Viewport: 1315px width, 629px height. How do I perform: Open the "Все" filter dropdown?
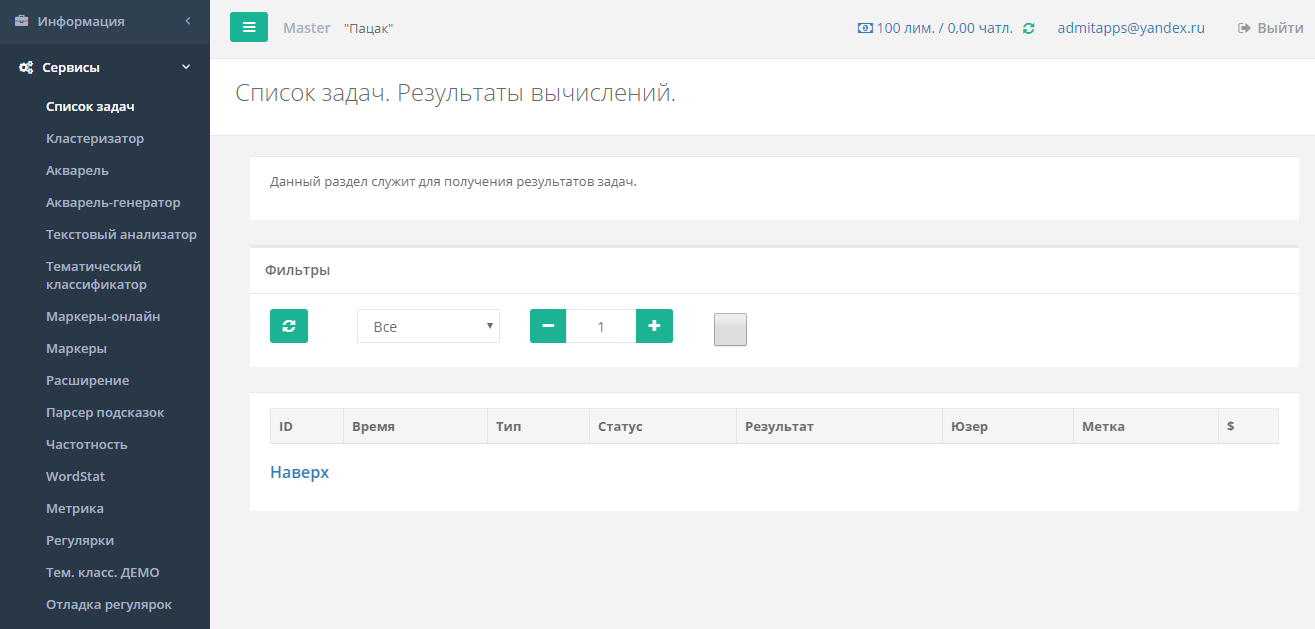click(x=428, y=326)
